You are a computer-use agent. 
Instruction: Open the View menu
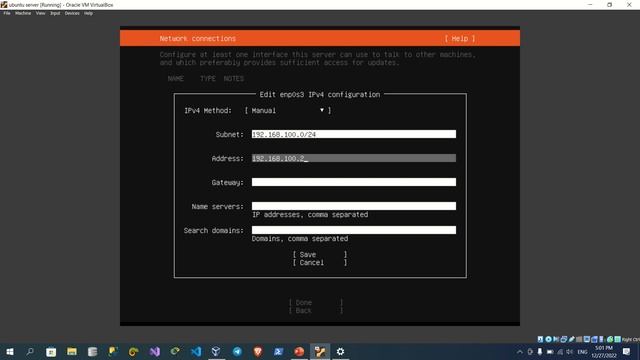coord(40,13)
